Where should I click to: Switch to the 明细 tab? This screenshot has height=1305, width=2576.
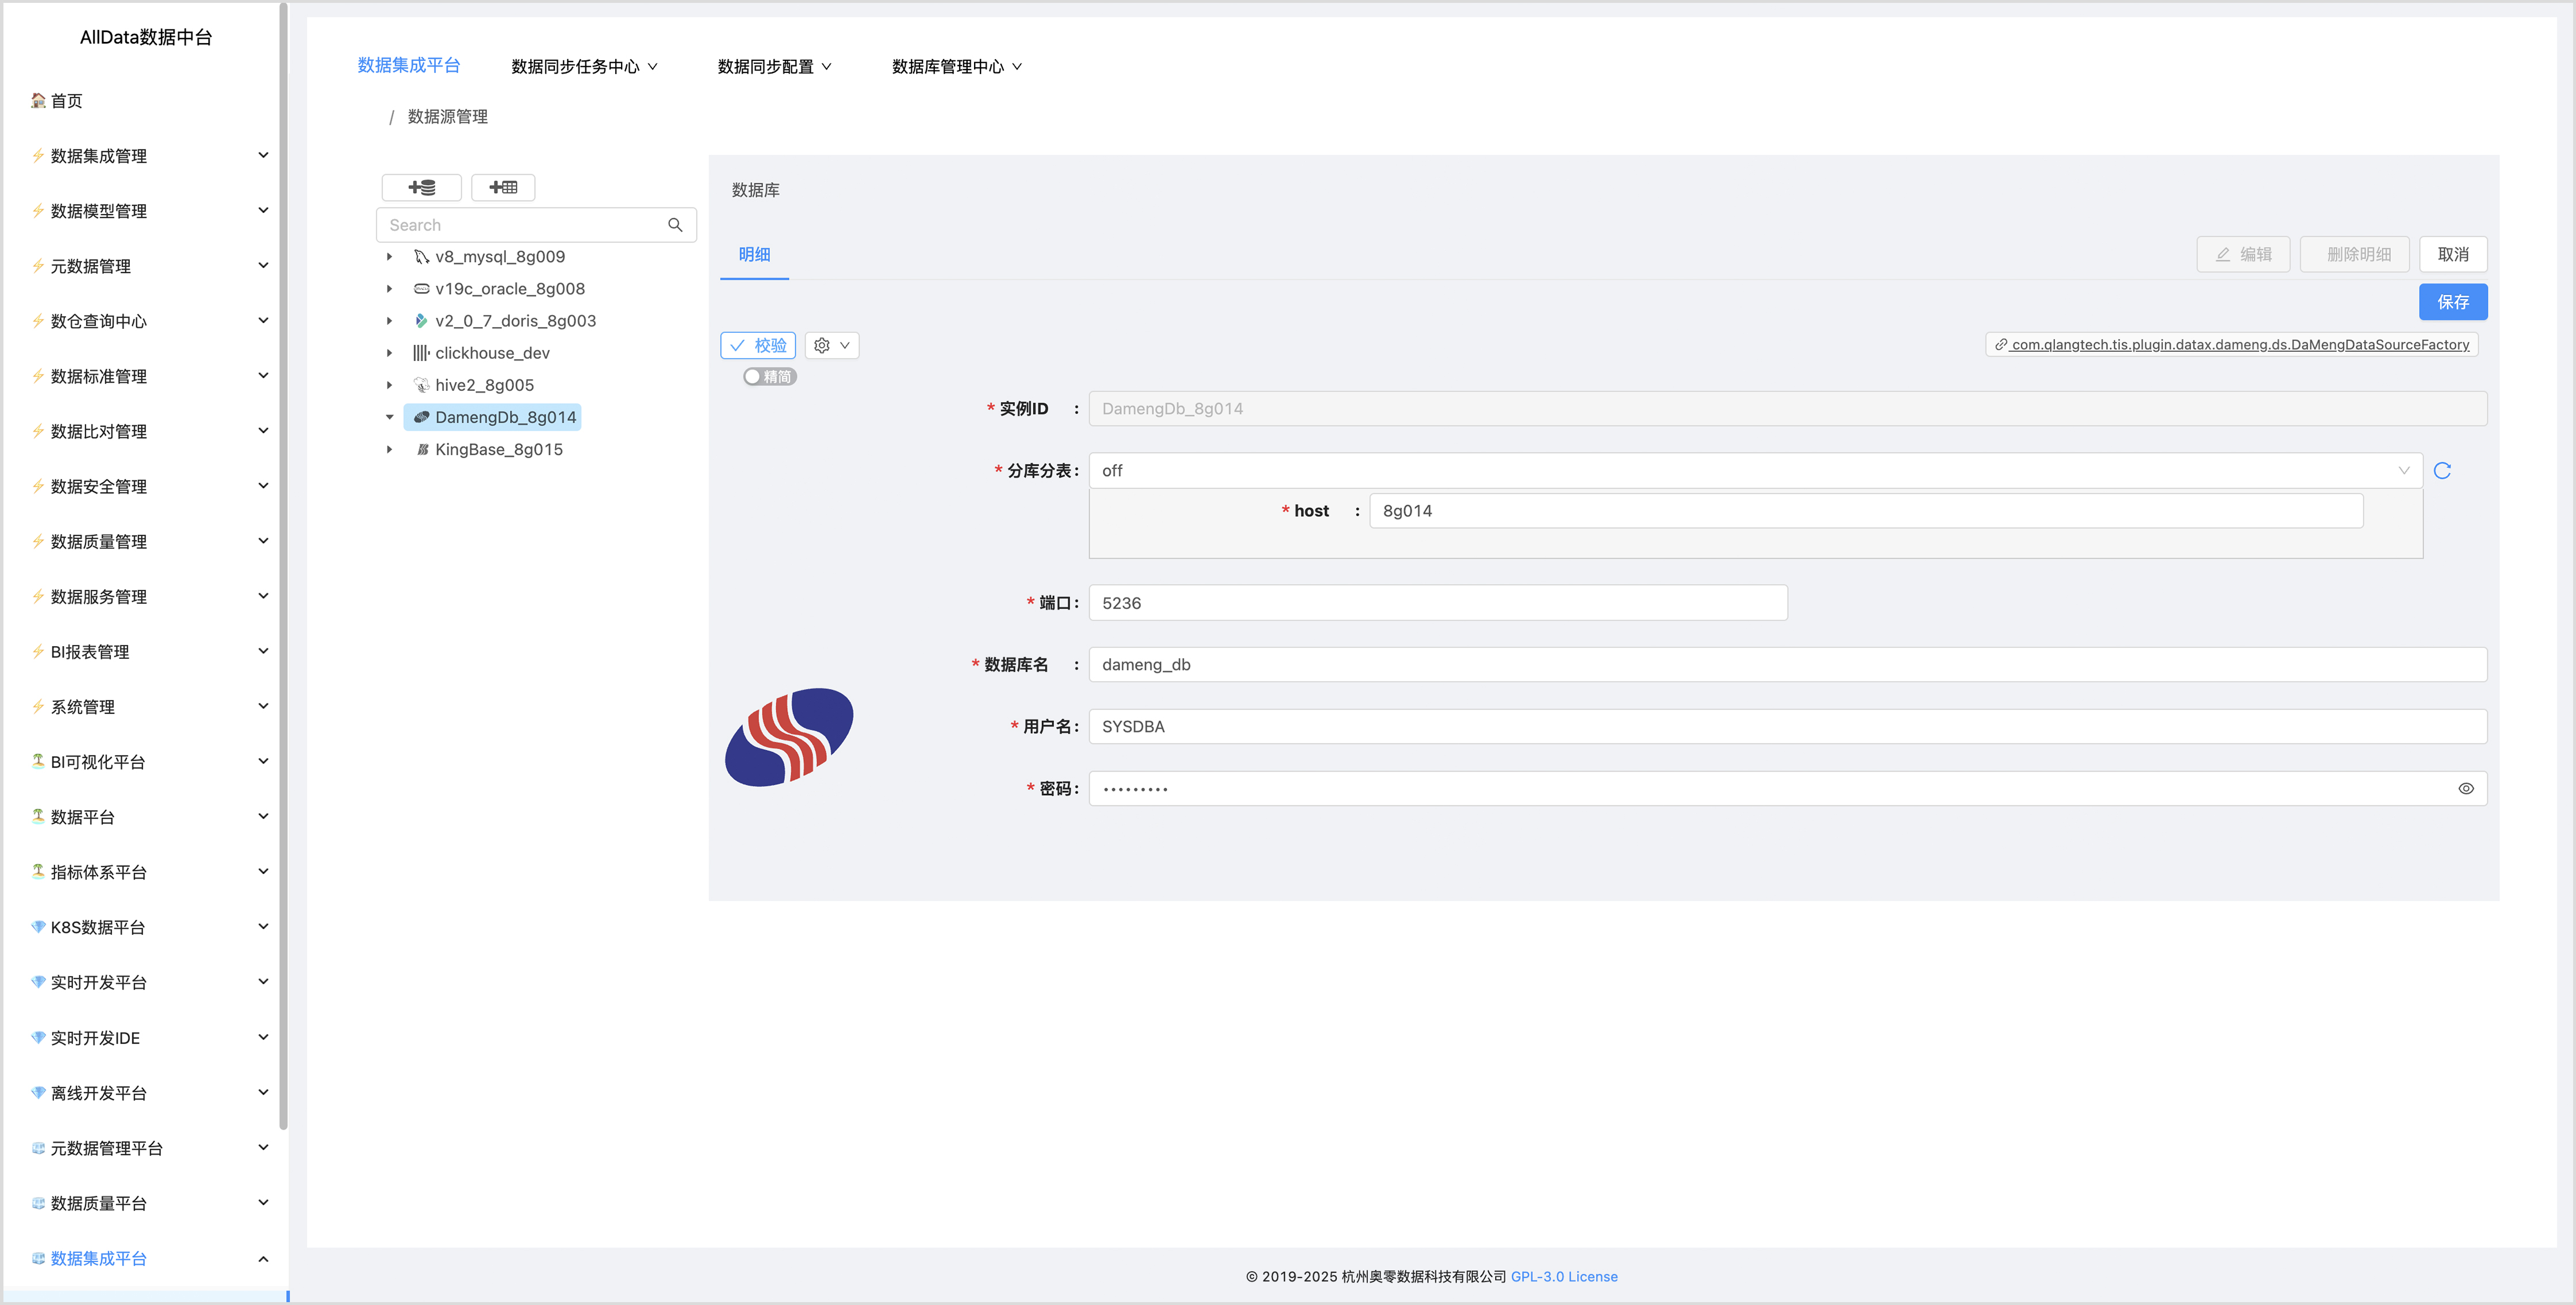pos(754,255)
